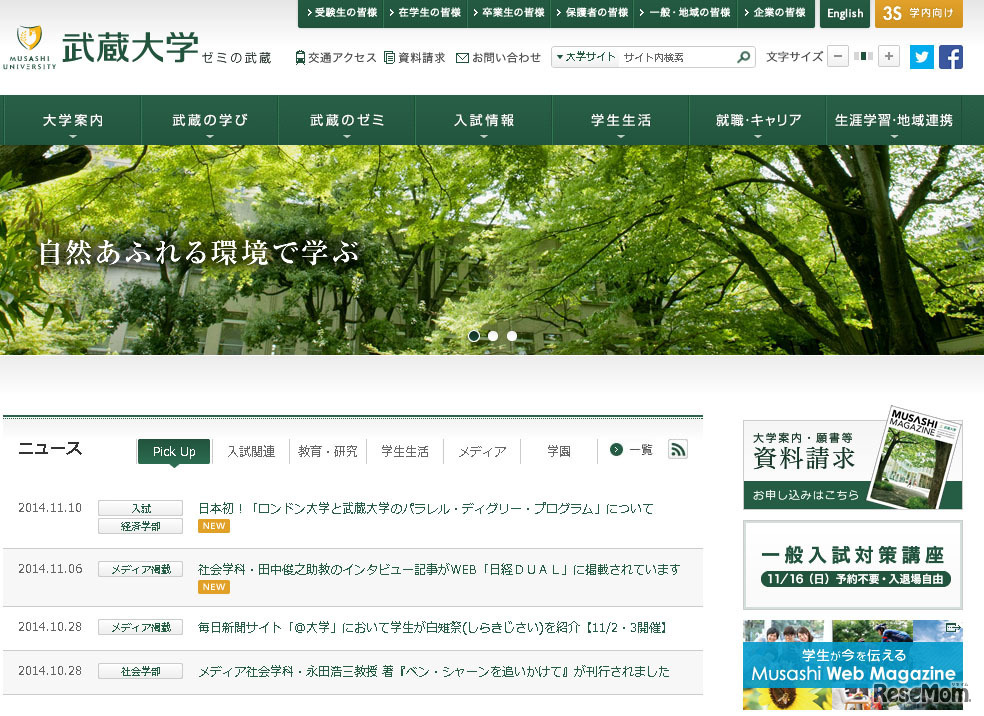Decrease text size with the minus button
This screenshot has height=716, width=984.
838,56
